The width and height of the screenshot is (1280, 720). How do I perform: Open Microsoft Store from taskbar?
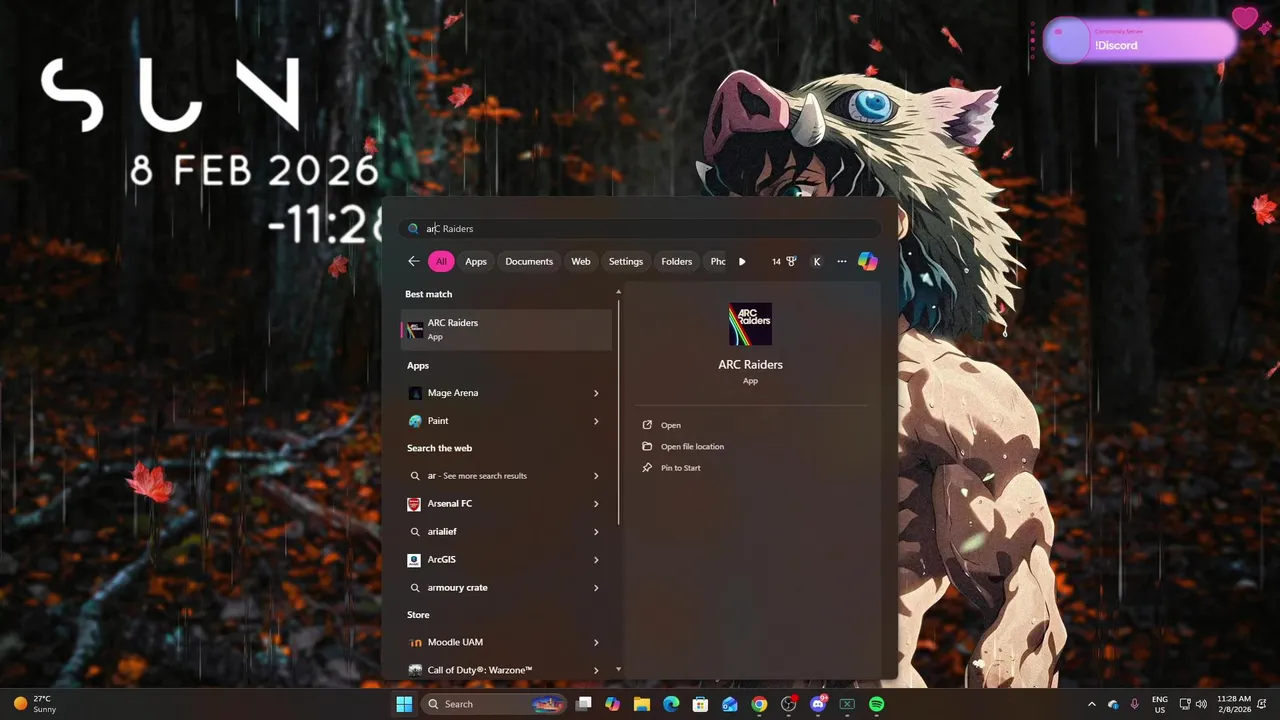[701, 704]
